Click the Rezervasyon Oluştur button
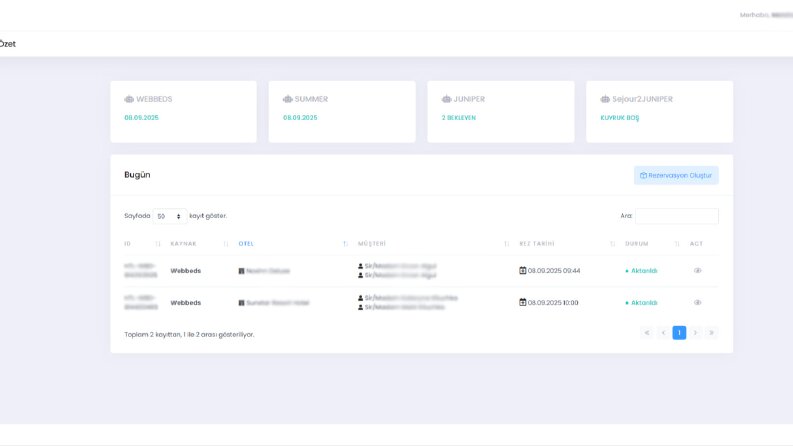The width and height of the screenshot is (793, 446). tap(676, 175)
